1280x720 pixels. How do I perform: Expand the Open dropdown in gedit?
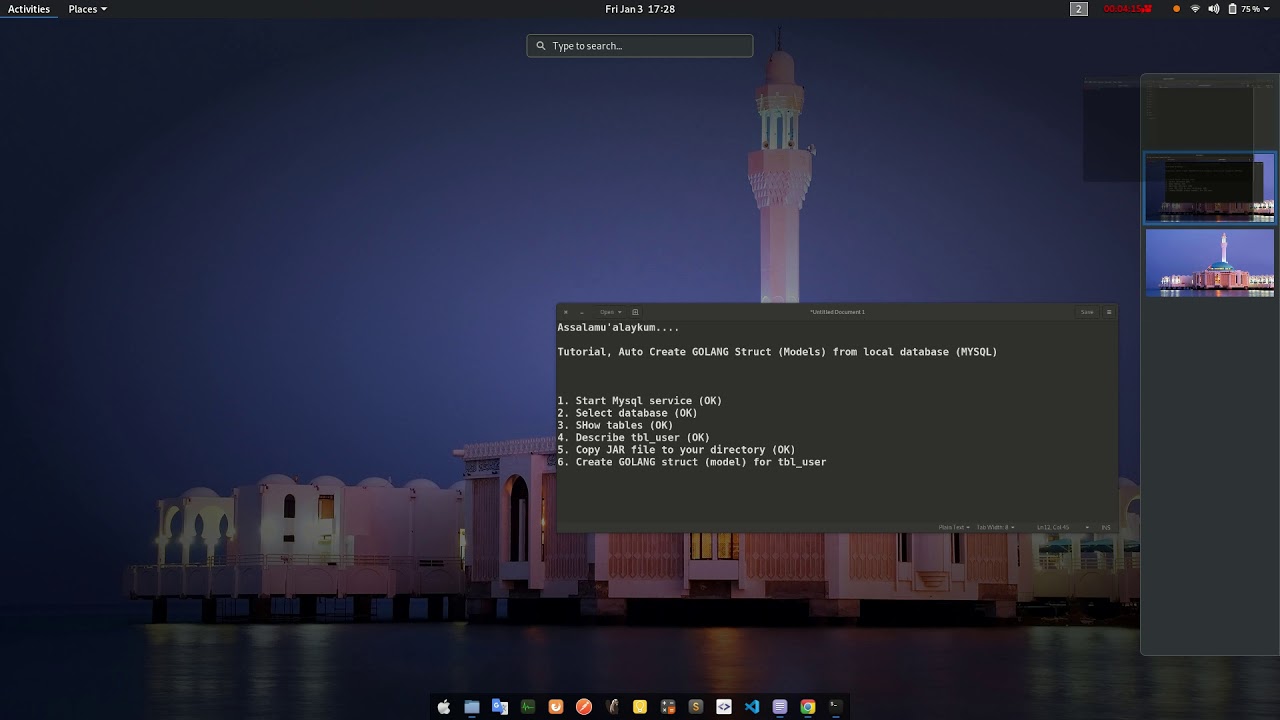pyautogui.click(x=610, y=312)
